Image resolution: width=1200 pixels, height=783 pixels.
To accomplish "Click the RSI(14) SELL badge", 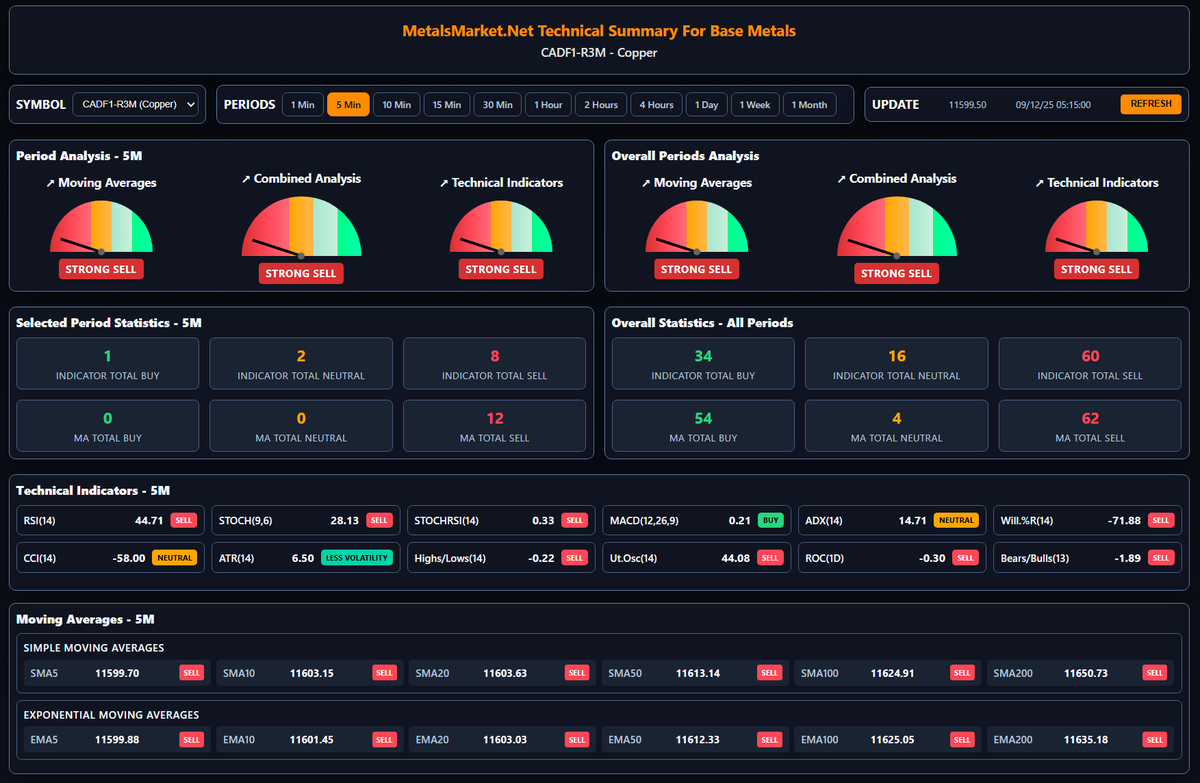I will (183, 520).
